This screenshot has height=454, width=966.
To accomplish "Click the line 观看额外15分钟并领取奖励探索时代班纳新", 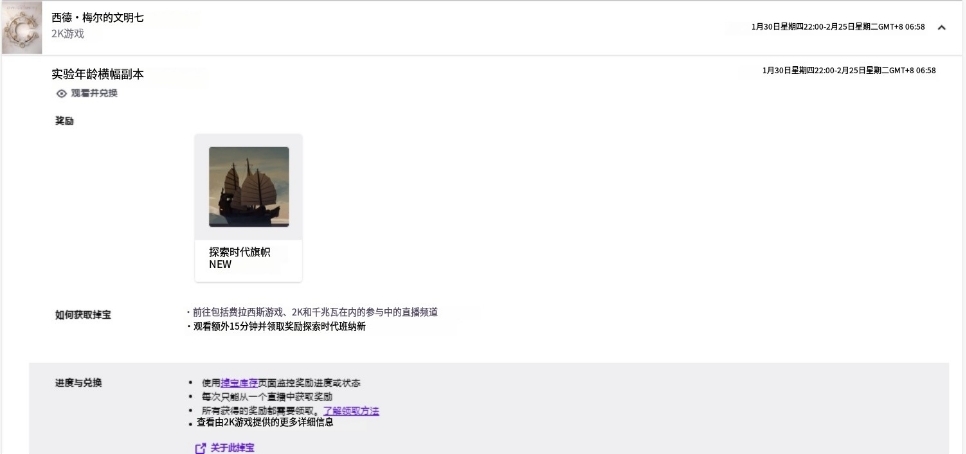I will 279,326.
